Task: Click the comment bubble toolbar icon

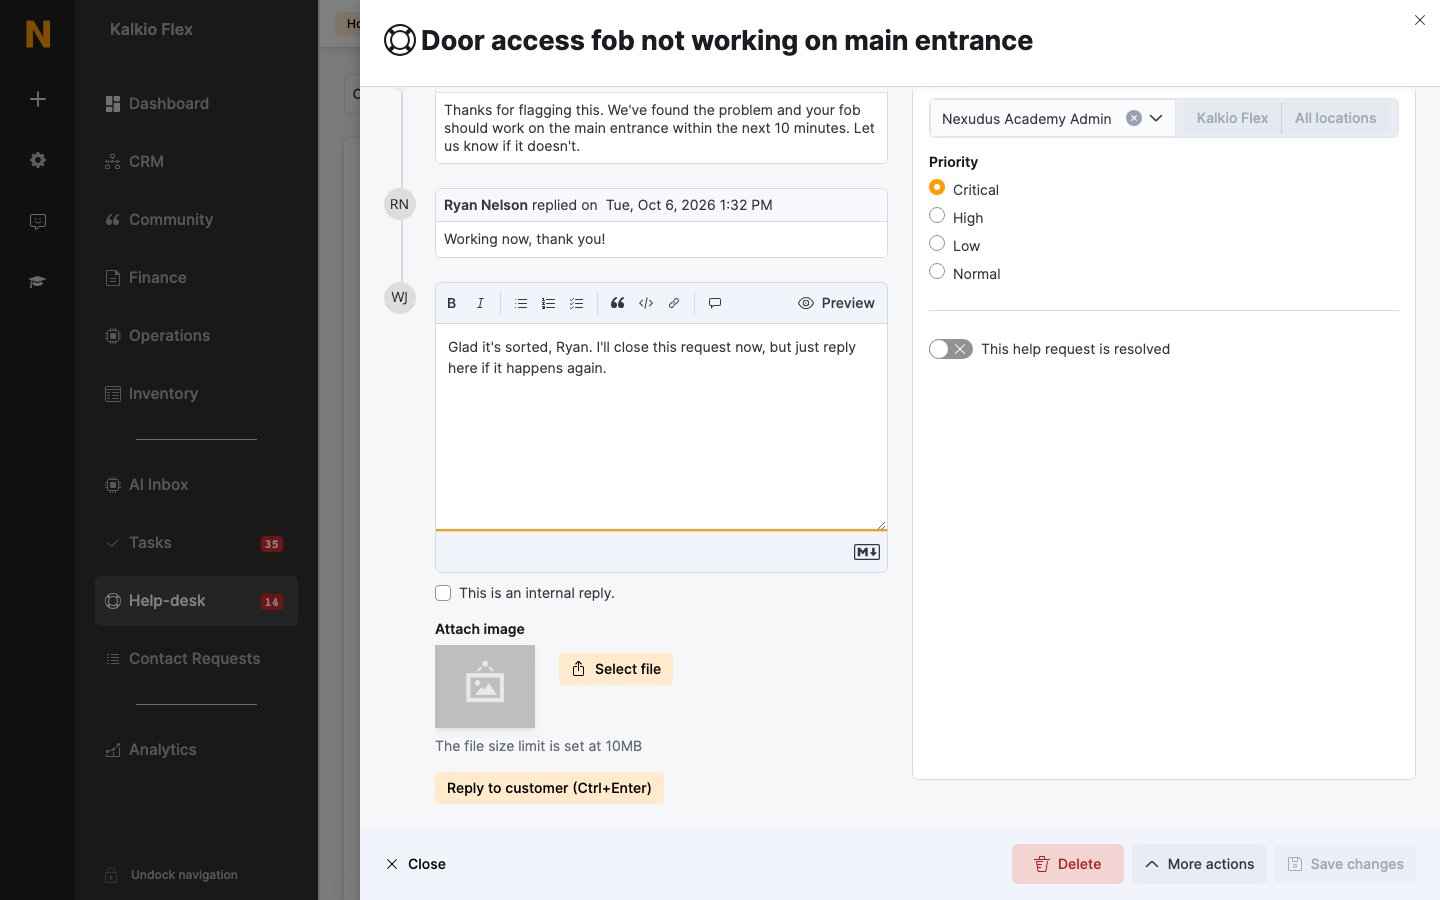Action: pyautogui.click(x=715, y=303)
